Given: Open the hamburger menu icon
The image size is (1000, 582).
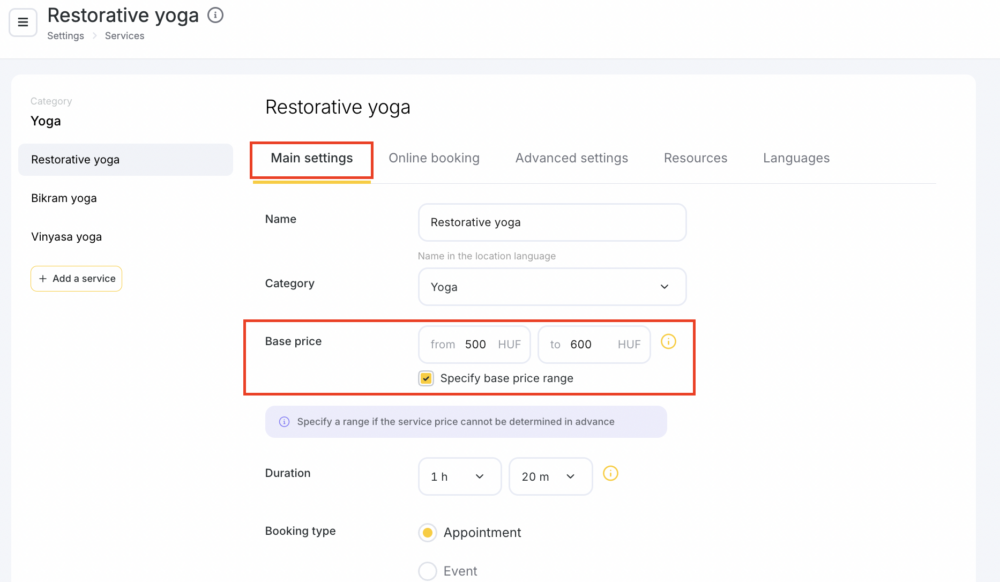Looking at the screenshot, I should (x=23, y=22).
